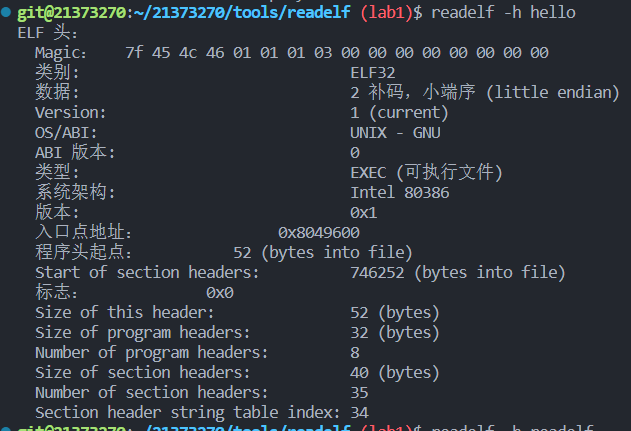Click the 'git@21373270' user host text
Screen dimensions: 631x431
(72, 12)
